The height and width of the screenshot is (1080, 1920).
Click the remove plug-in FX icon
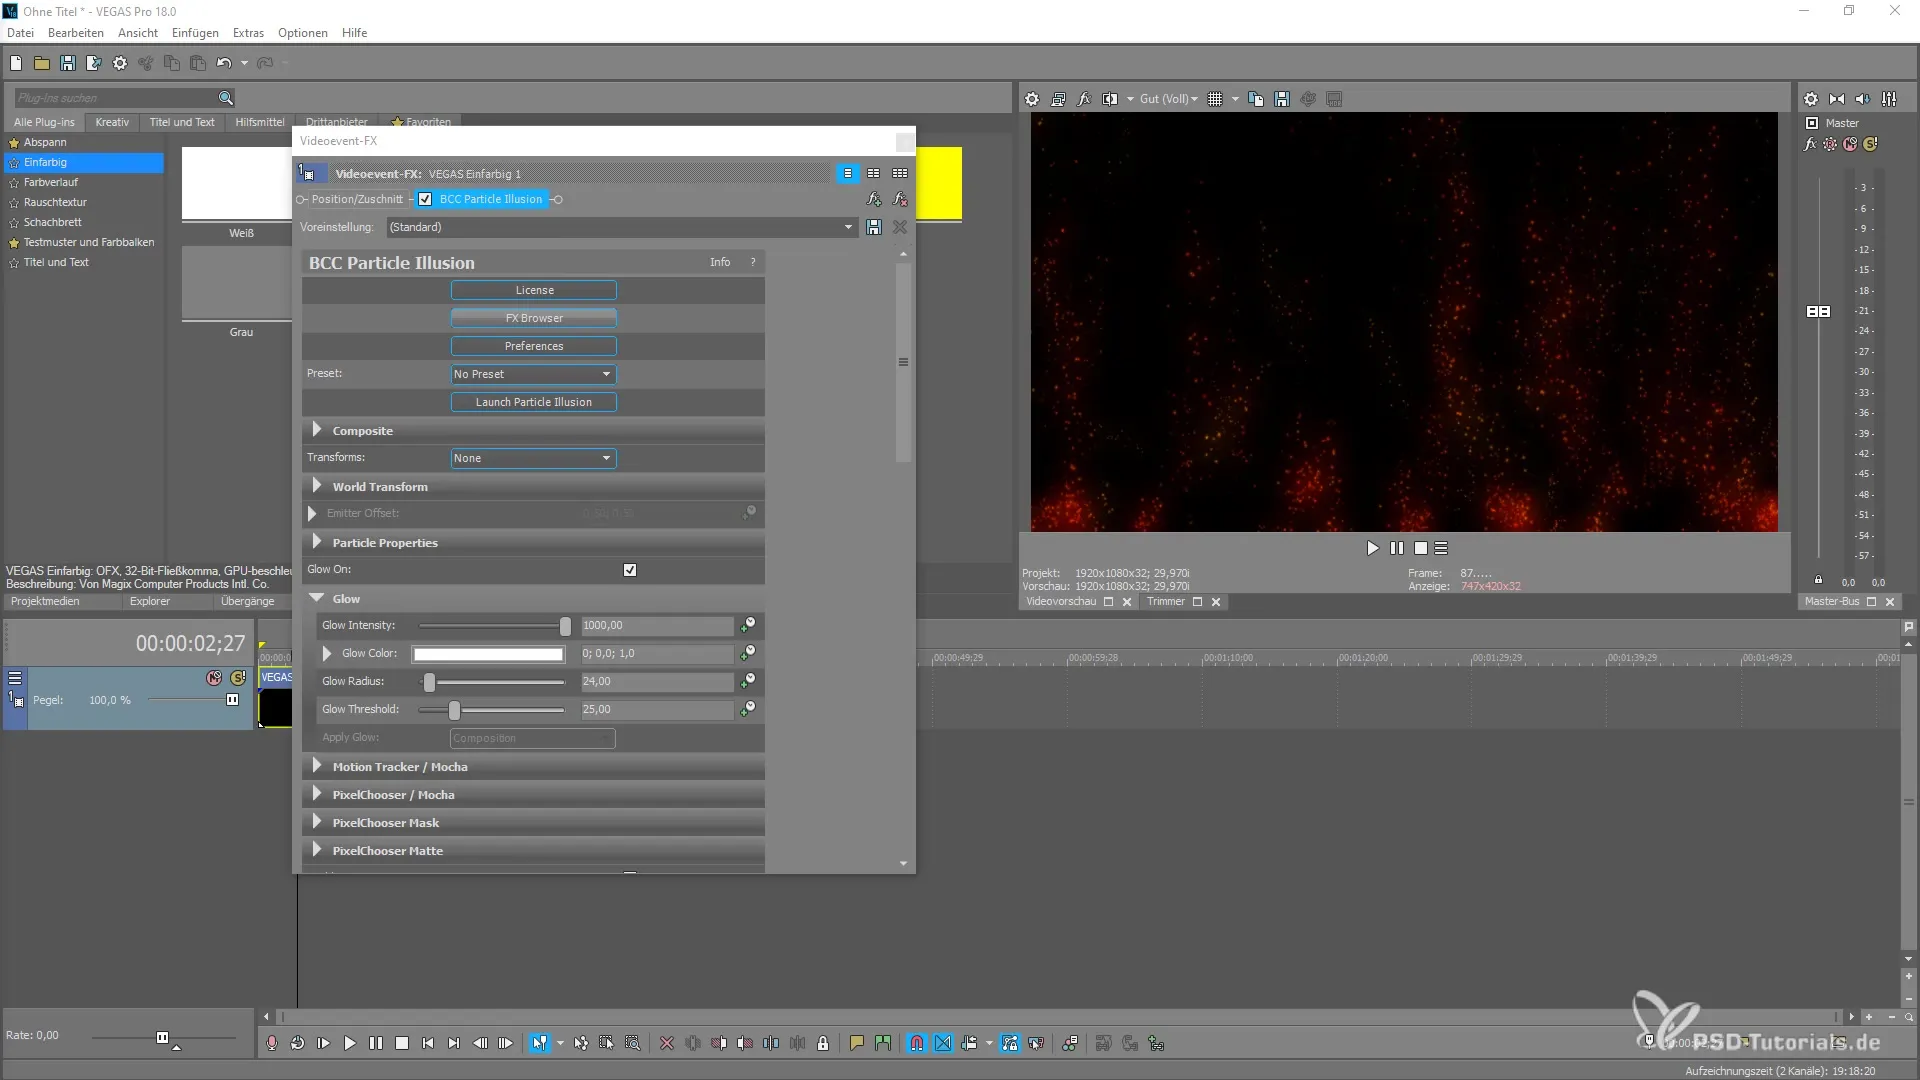coord(900,199)
